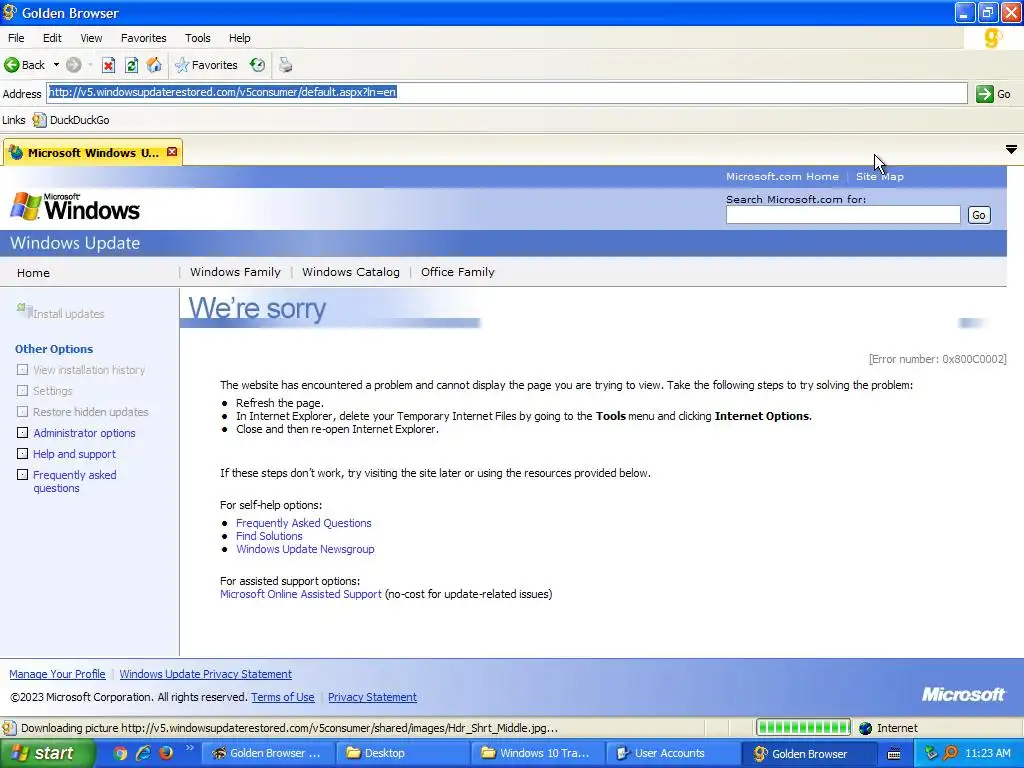The height and width of the screenshot is (768, 1024).
Task: Open the Tools menu
Action: pos(198,38)
